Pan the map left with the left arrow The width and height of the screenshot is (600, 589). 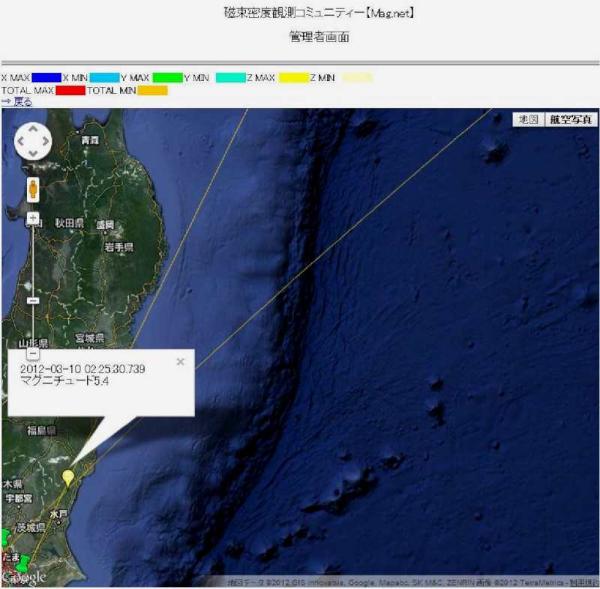pos(21,141)
